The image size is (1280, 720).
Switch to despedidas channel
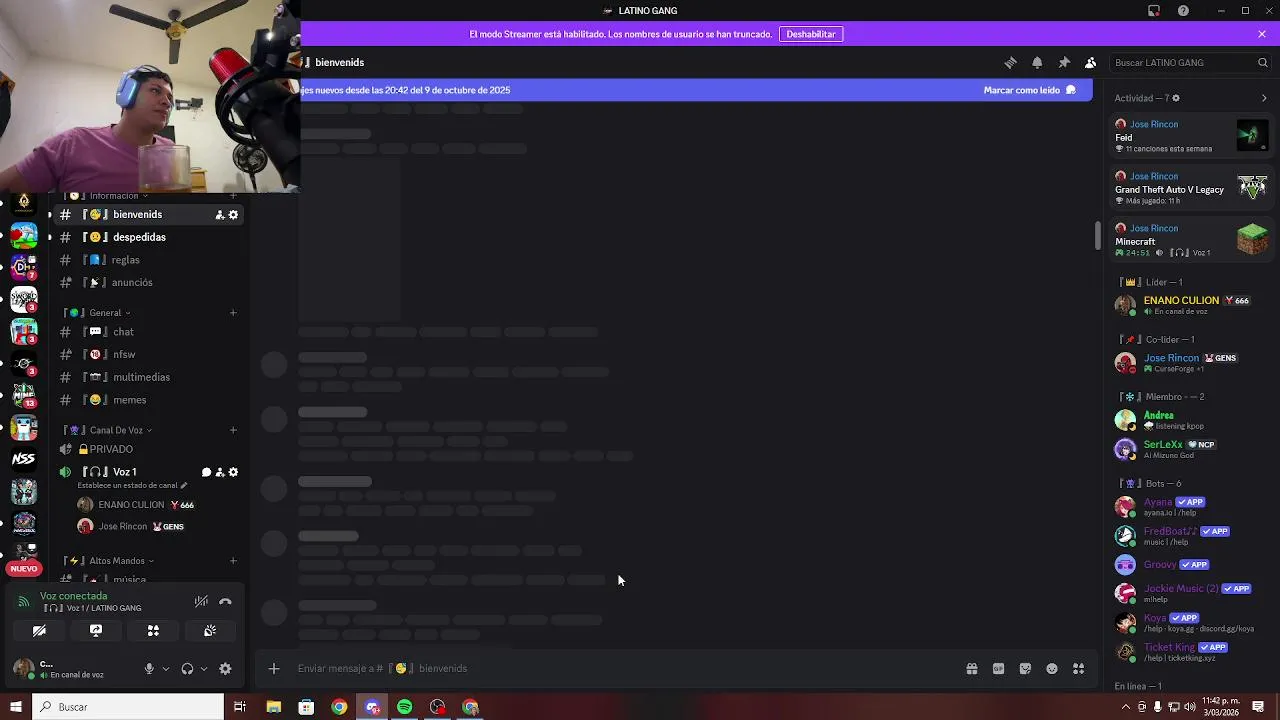tap(150, 237)
